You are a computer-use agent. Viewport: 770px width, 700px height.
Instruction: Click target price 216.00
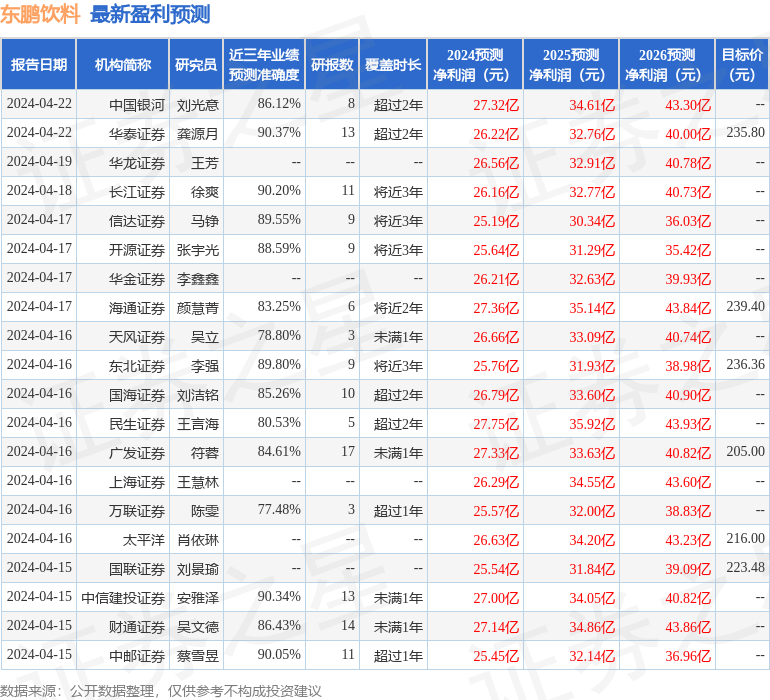(745, 538)
